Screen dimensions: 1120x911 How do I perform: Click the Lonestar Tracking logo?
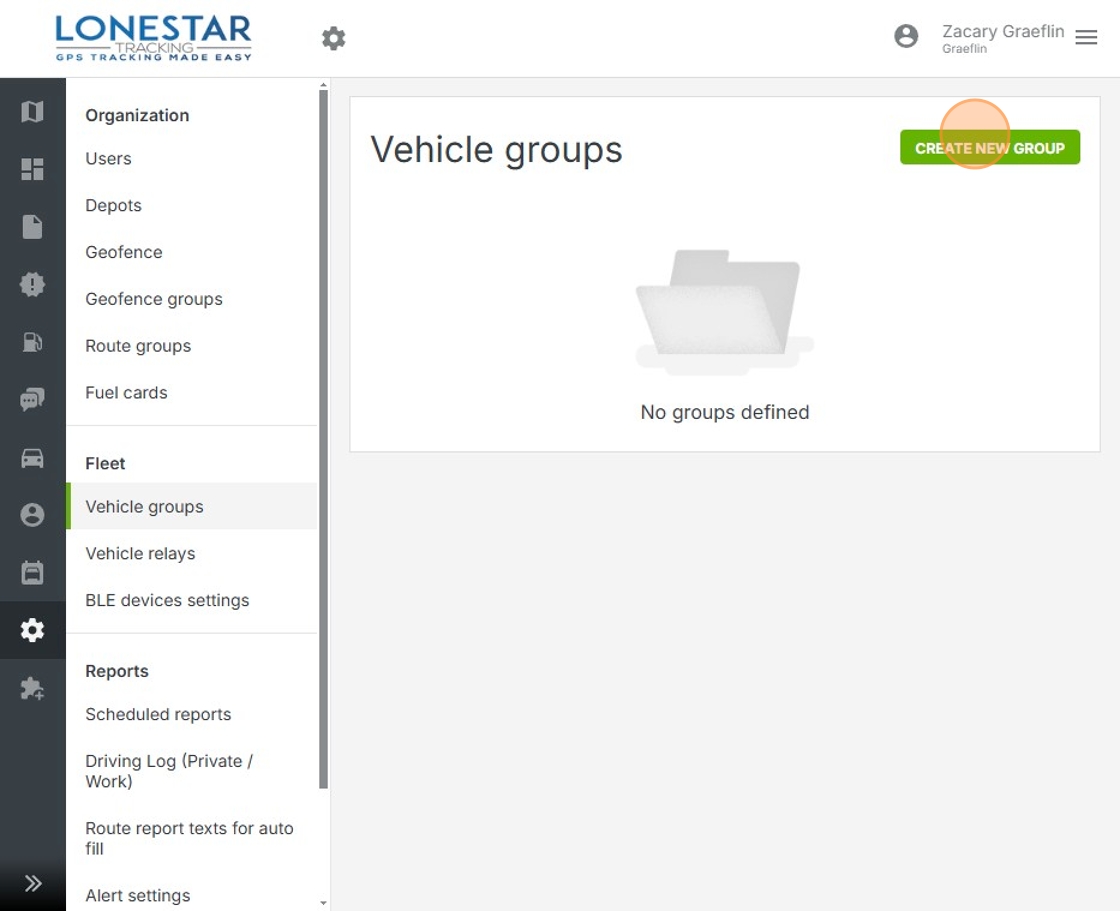click(154, 38)
